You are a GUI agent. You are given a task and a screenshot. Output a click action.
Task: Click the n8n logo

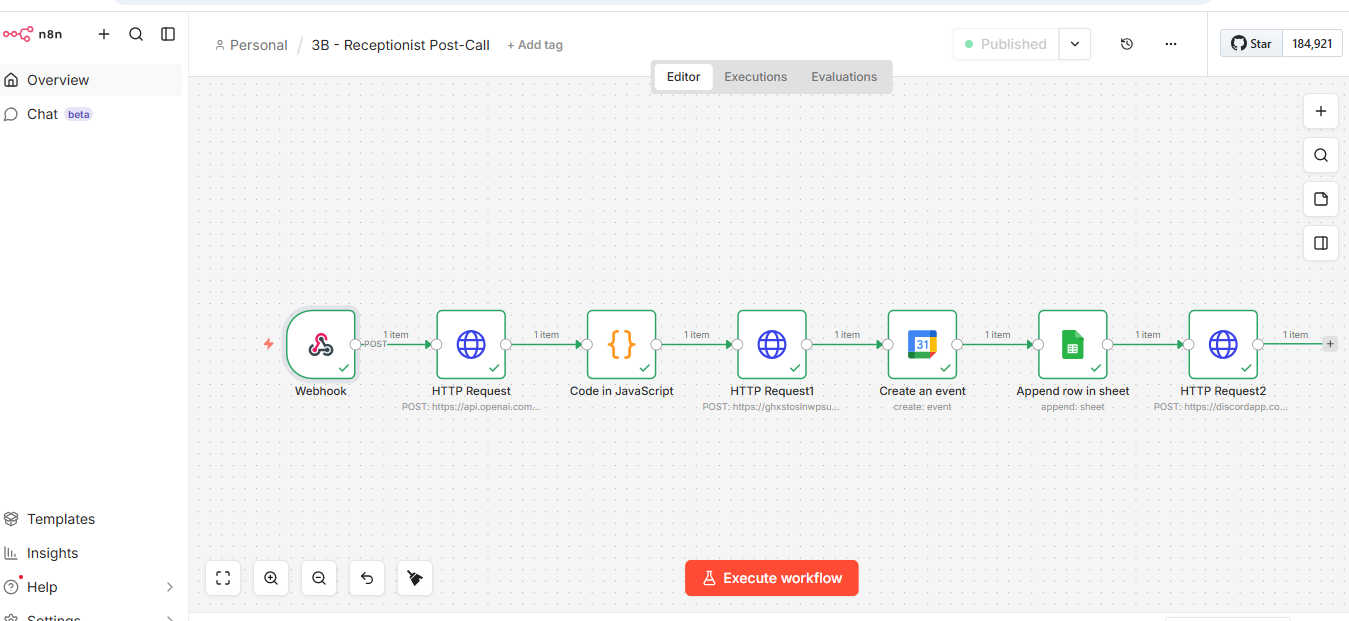pos(32,34)
